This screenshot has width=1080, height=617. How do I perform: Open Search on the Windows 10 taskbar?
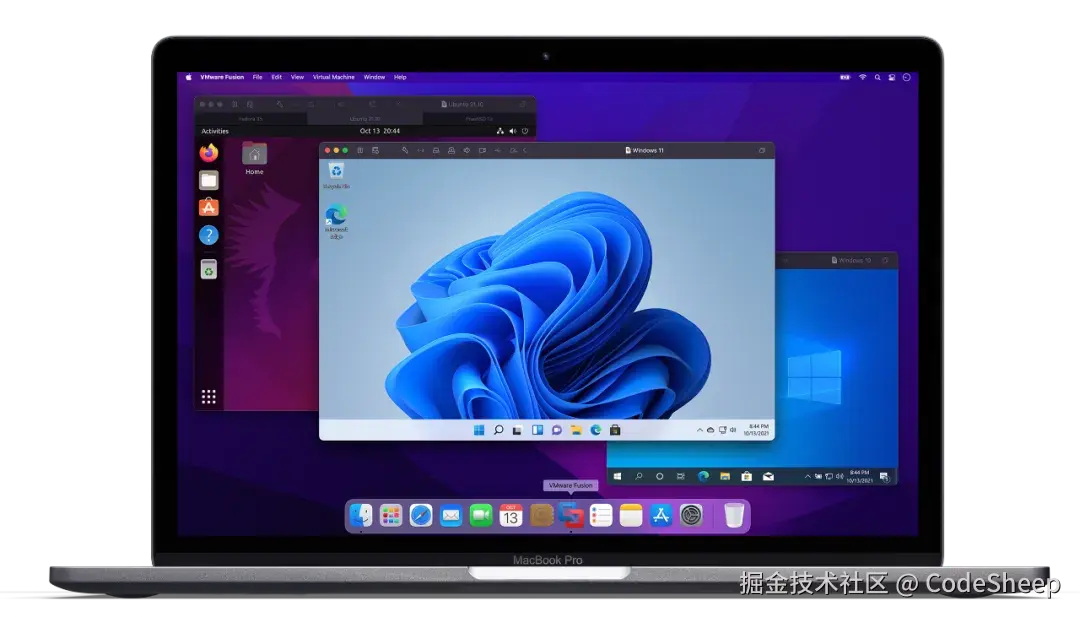coord(638,477)
